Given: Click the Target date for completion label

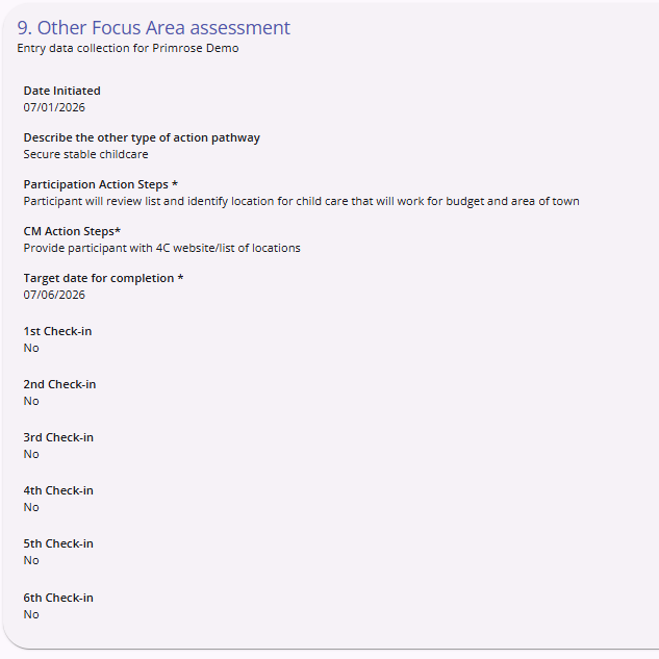Looking at the screenshot, I should [x=103, y=278].
